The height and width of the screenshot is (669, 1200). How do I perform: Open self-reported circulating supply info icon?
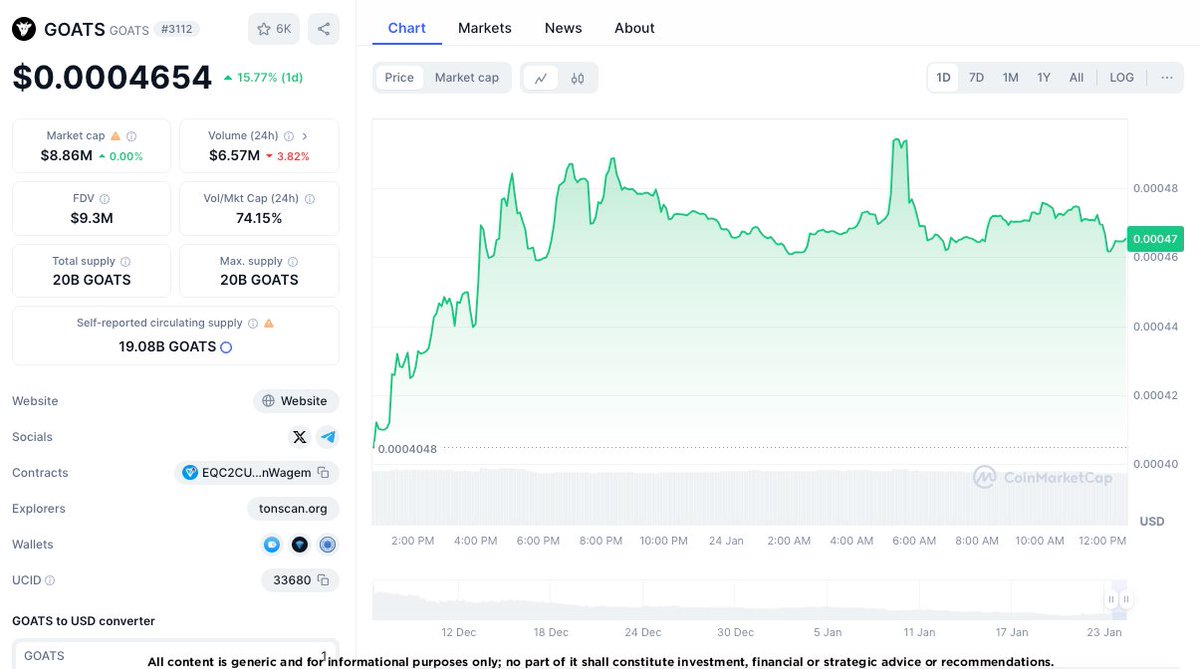(253, 323)
